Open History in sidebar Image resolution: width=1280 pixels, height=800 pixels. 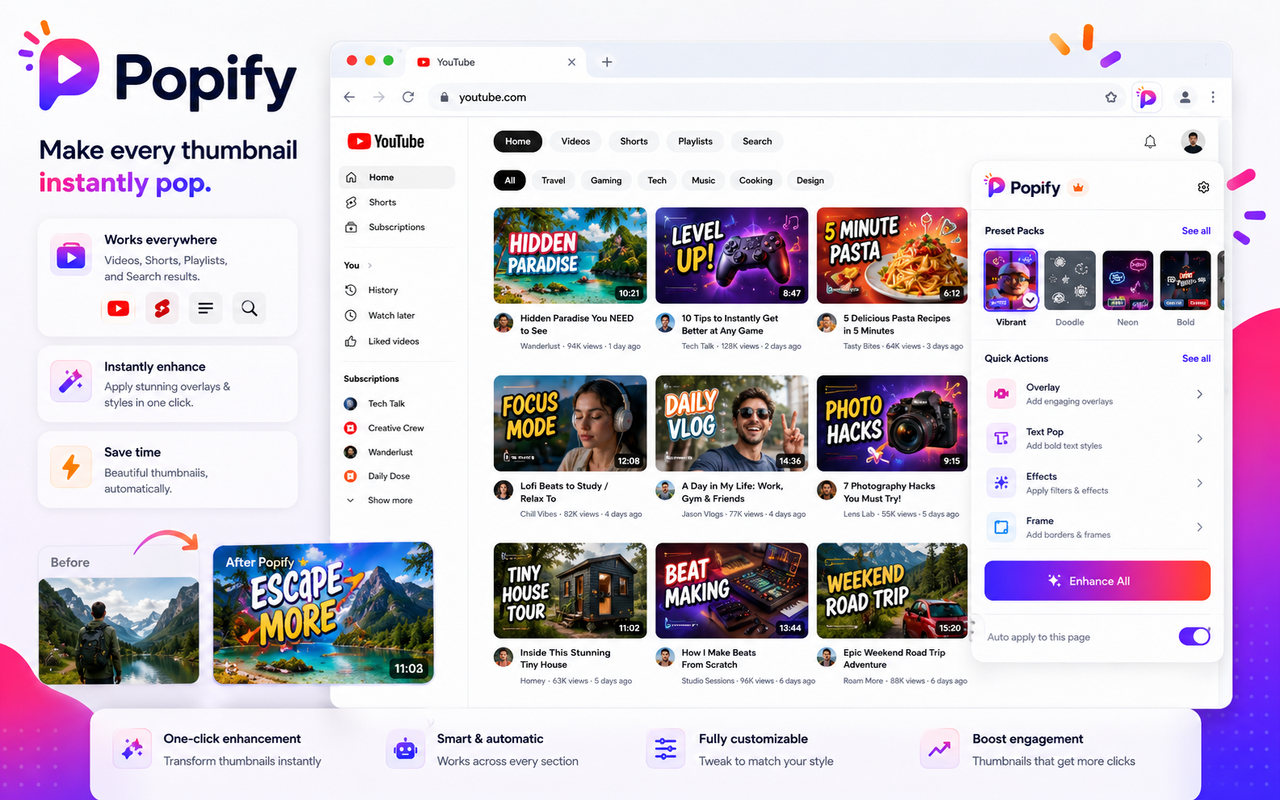click(x=397, y=290)
